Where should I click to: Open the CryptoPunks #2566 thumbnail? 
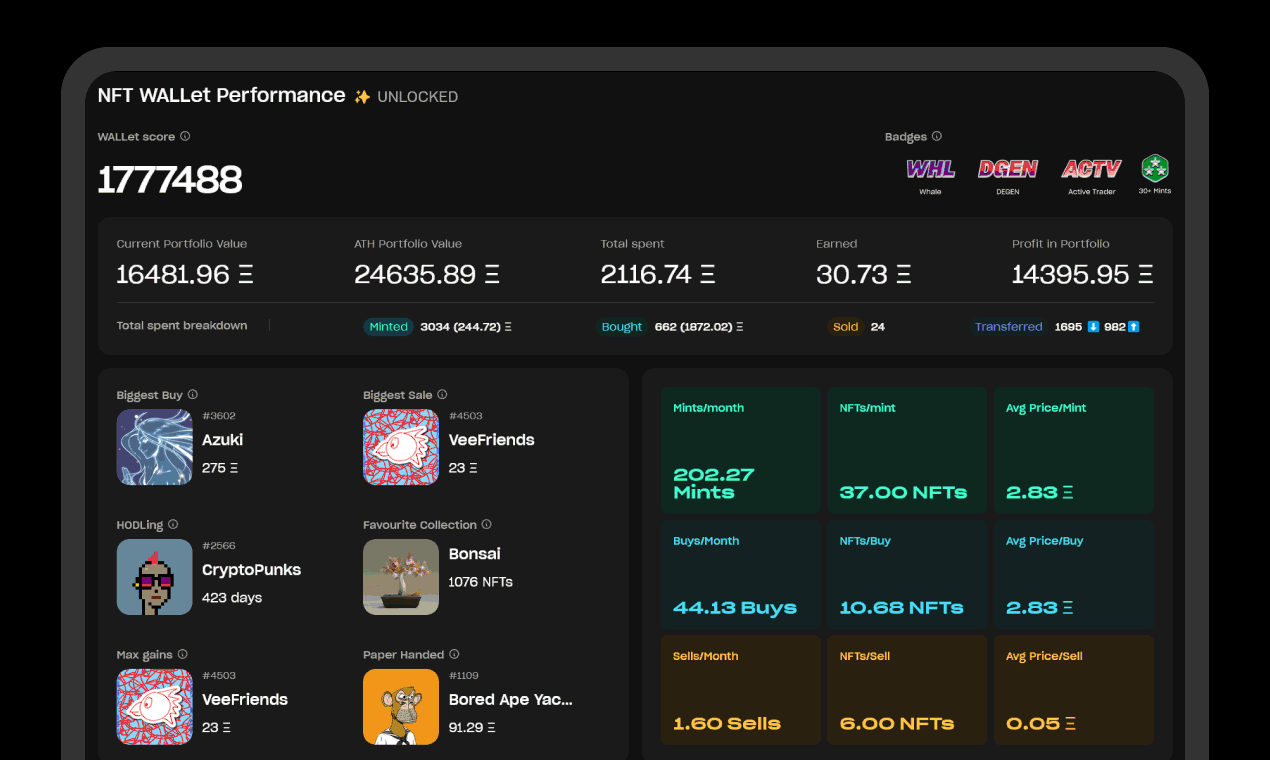click(x=154, y=577)
